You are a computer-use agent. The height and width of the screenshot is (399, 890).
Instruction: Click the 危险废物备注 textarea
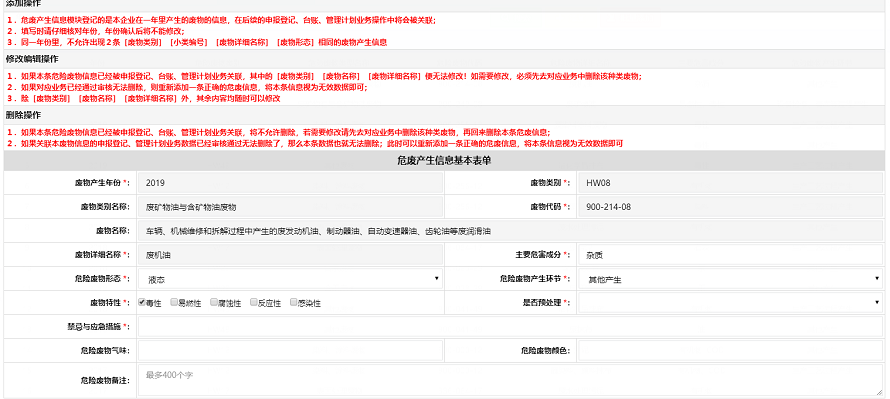510,380
